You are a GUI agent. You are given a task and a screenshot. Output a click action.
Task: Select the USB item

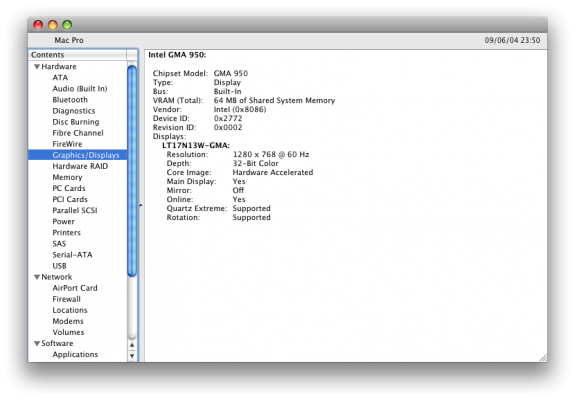[59, 266]
